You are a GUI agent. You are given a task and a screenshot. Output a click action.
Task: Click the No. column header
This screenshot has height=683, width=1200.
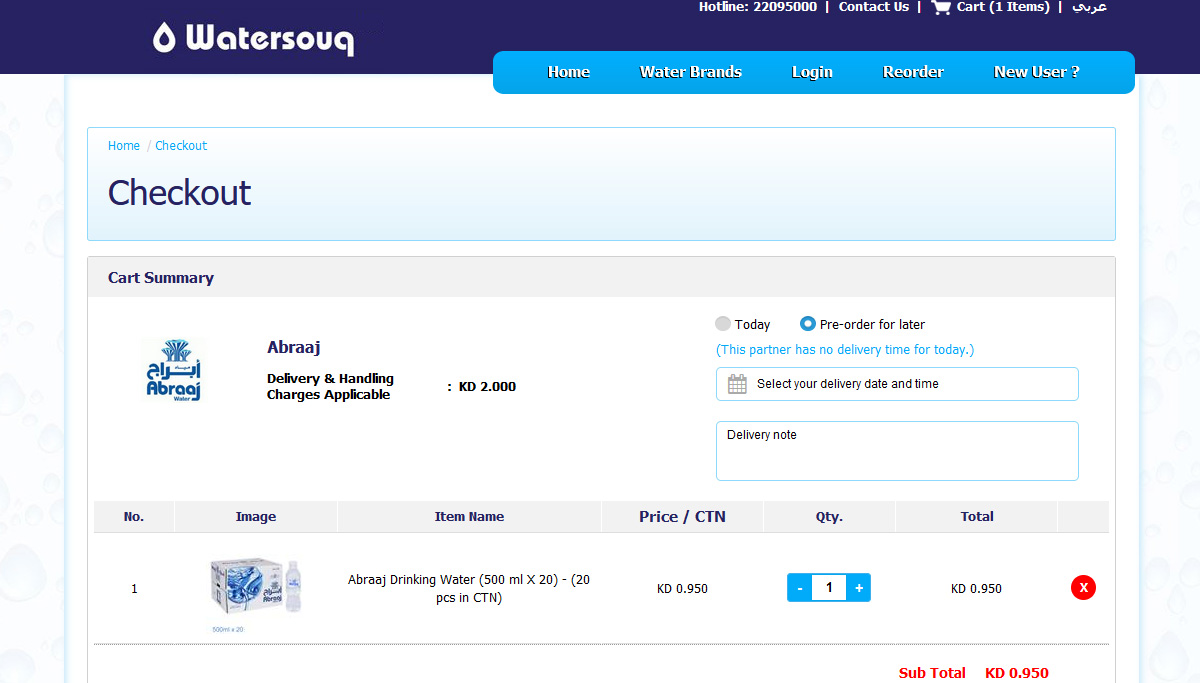(134, 517)
